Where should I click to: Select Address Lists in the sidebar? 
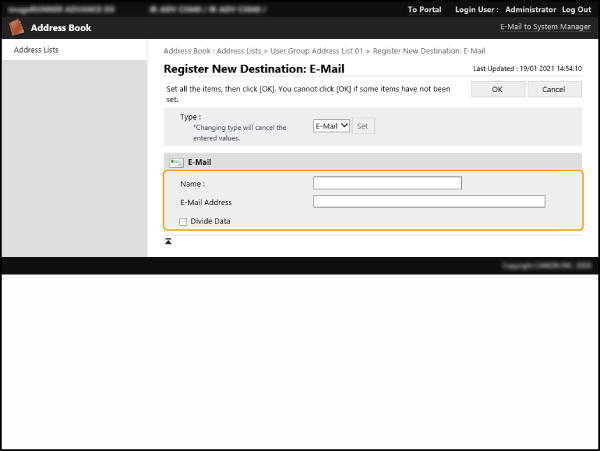click(36, 49)
